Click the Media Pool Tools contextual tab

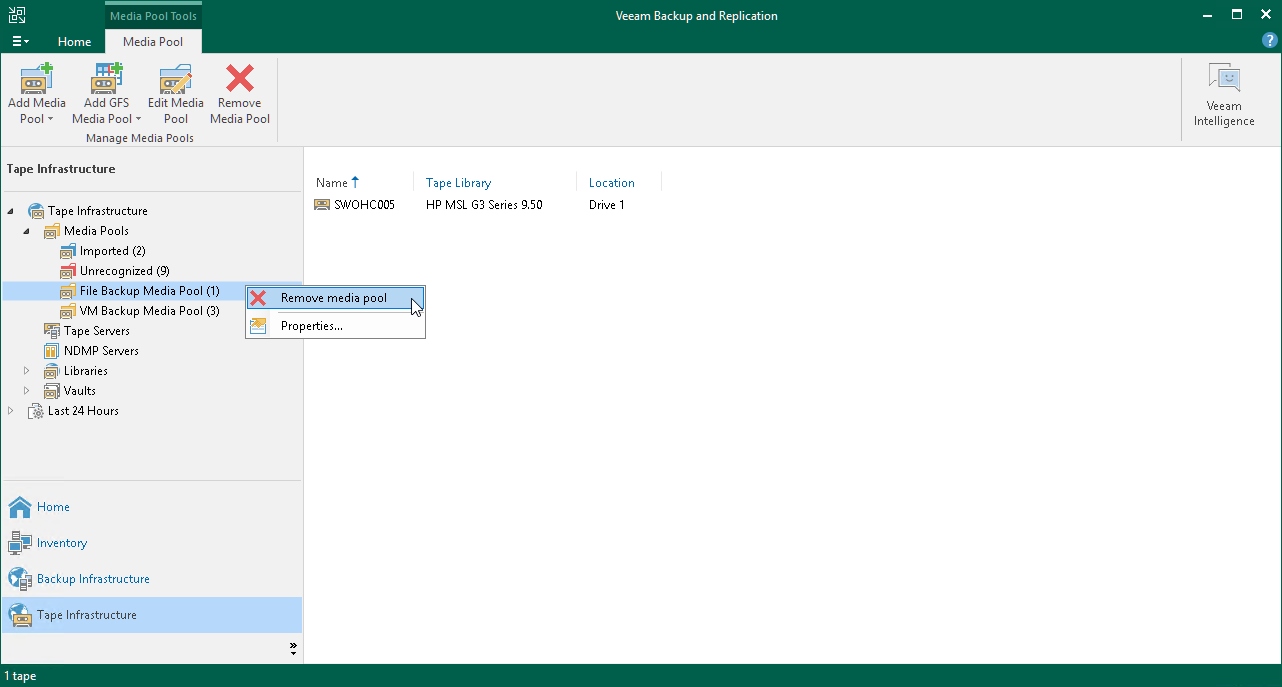[x=153, y=16]
